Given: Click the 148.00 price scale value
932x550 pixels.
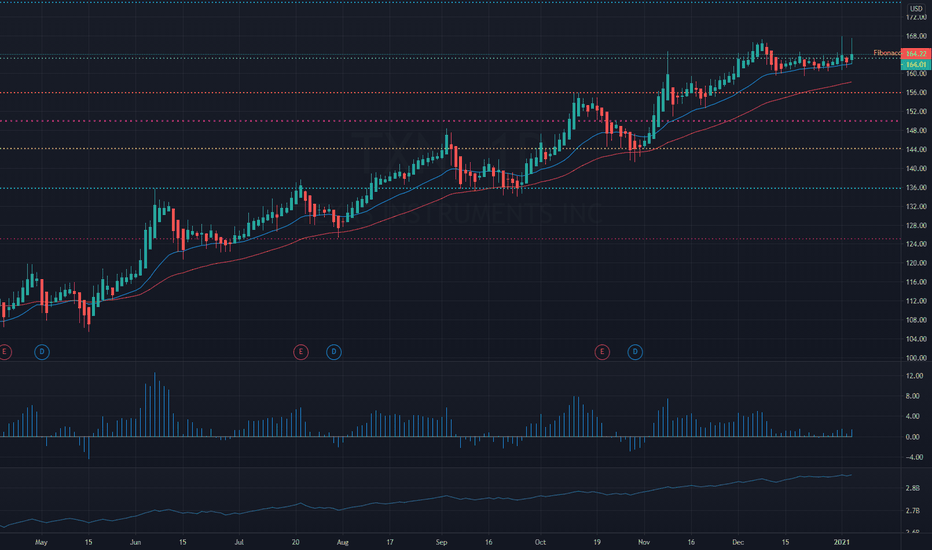Looking at the screenshot, I should tap(916, 131).
